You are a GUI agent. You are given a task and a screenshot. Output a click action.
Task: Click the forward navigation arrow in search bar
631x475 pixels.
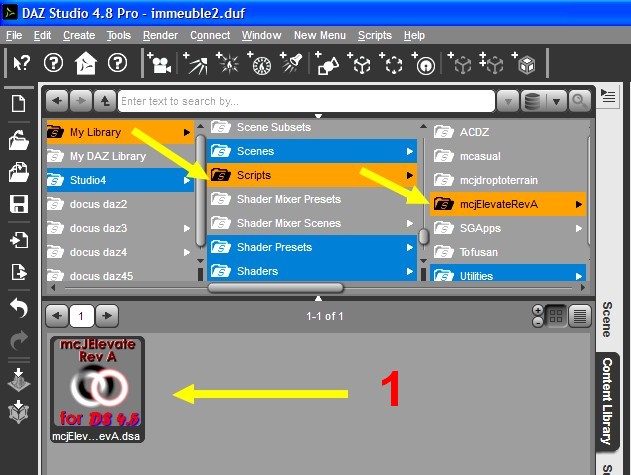(x=81, y=101)
